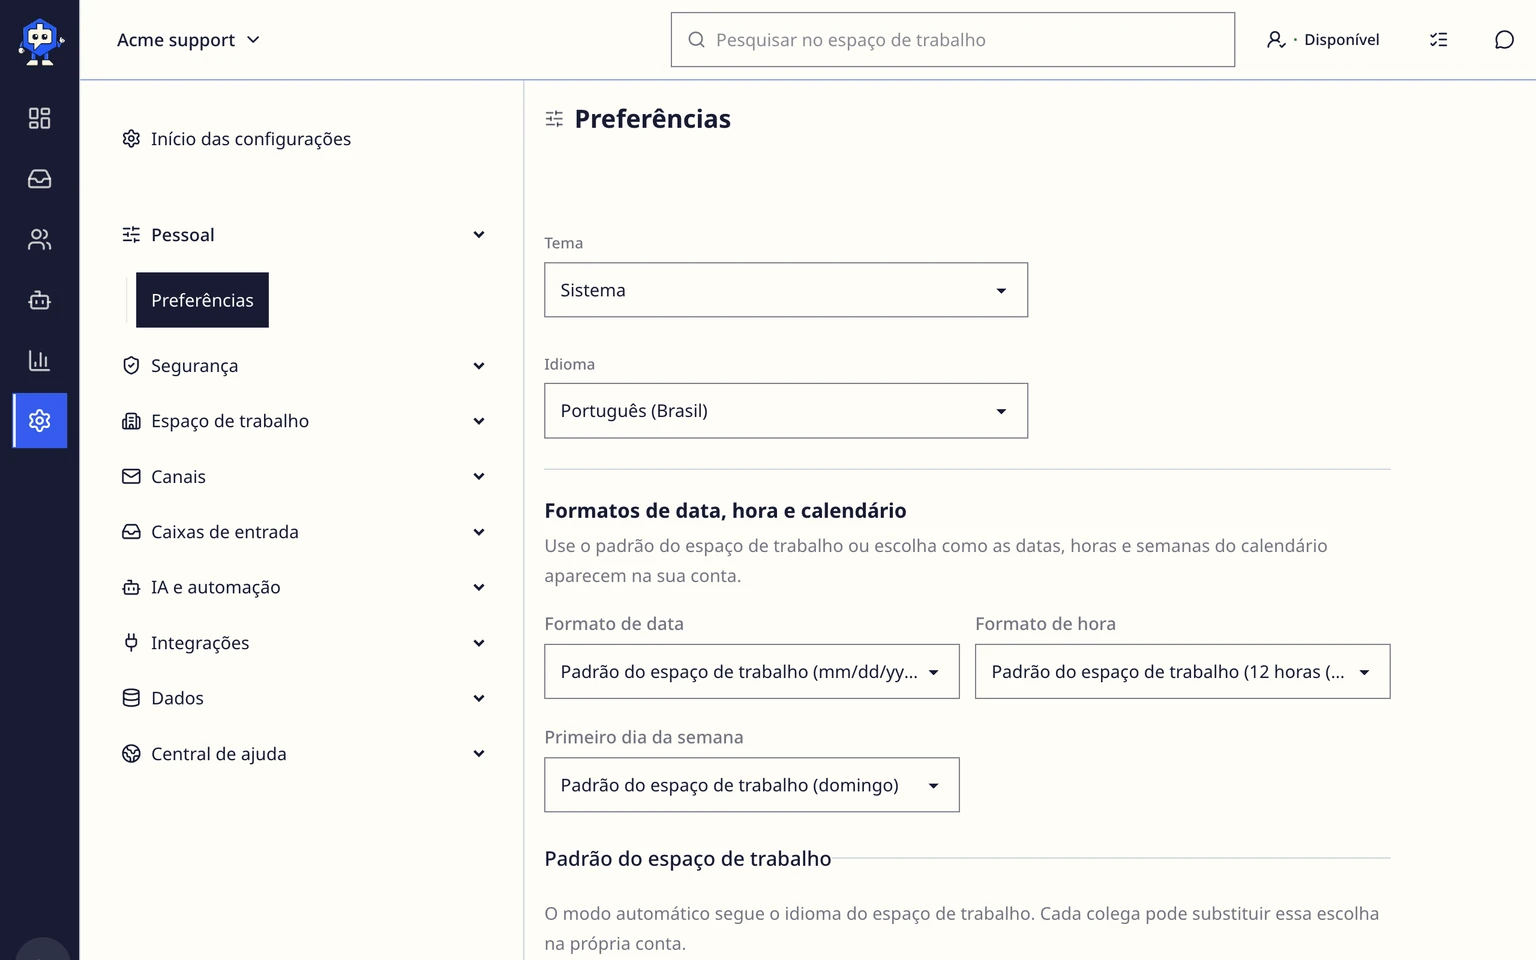Image resolution: width=1536 pixels, height=960 pixels.
Task: Go to Início das configurações
Action: 251,139
